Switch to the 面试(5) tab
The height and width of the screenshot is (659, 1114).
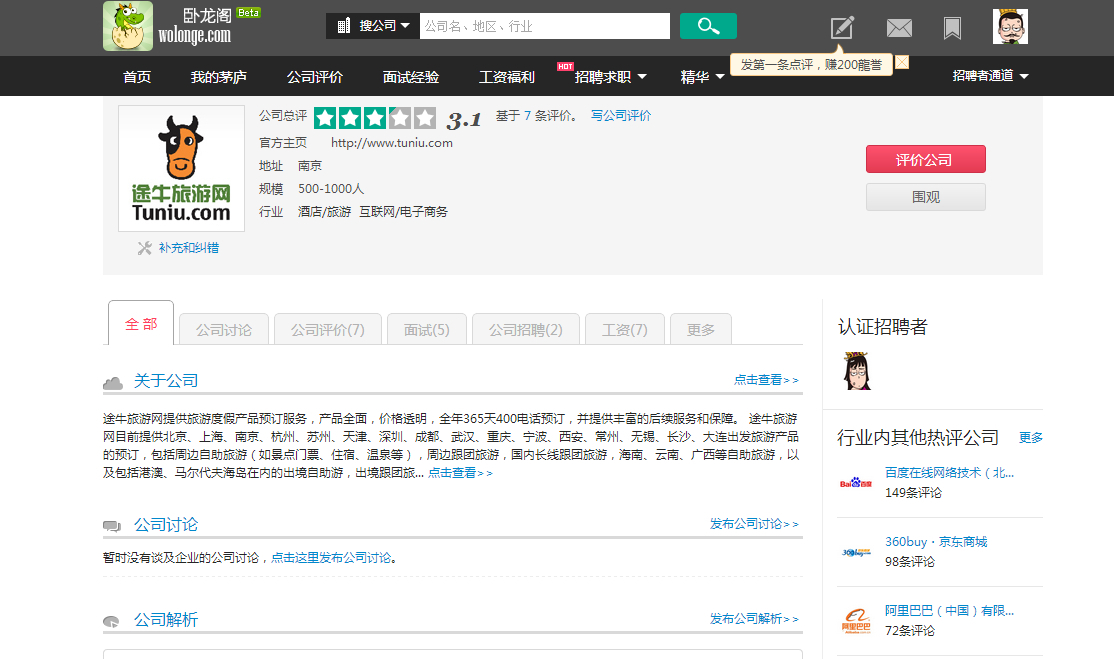click(x=426, y=329)
